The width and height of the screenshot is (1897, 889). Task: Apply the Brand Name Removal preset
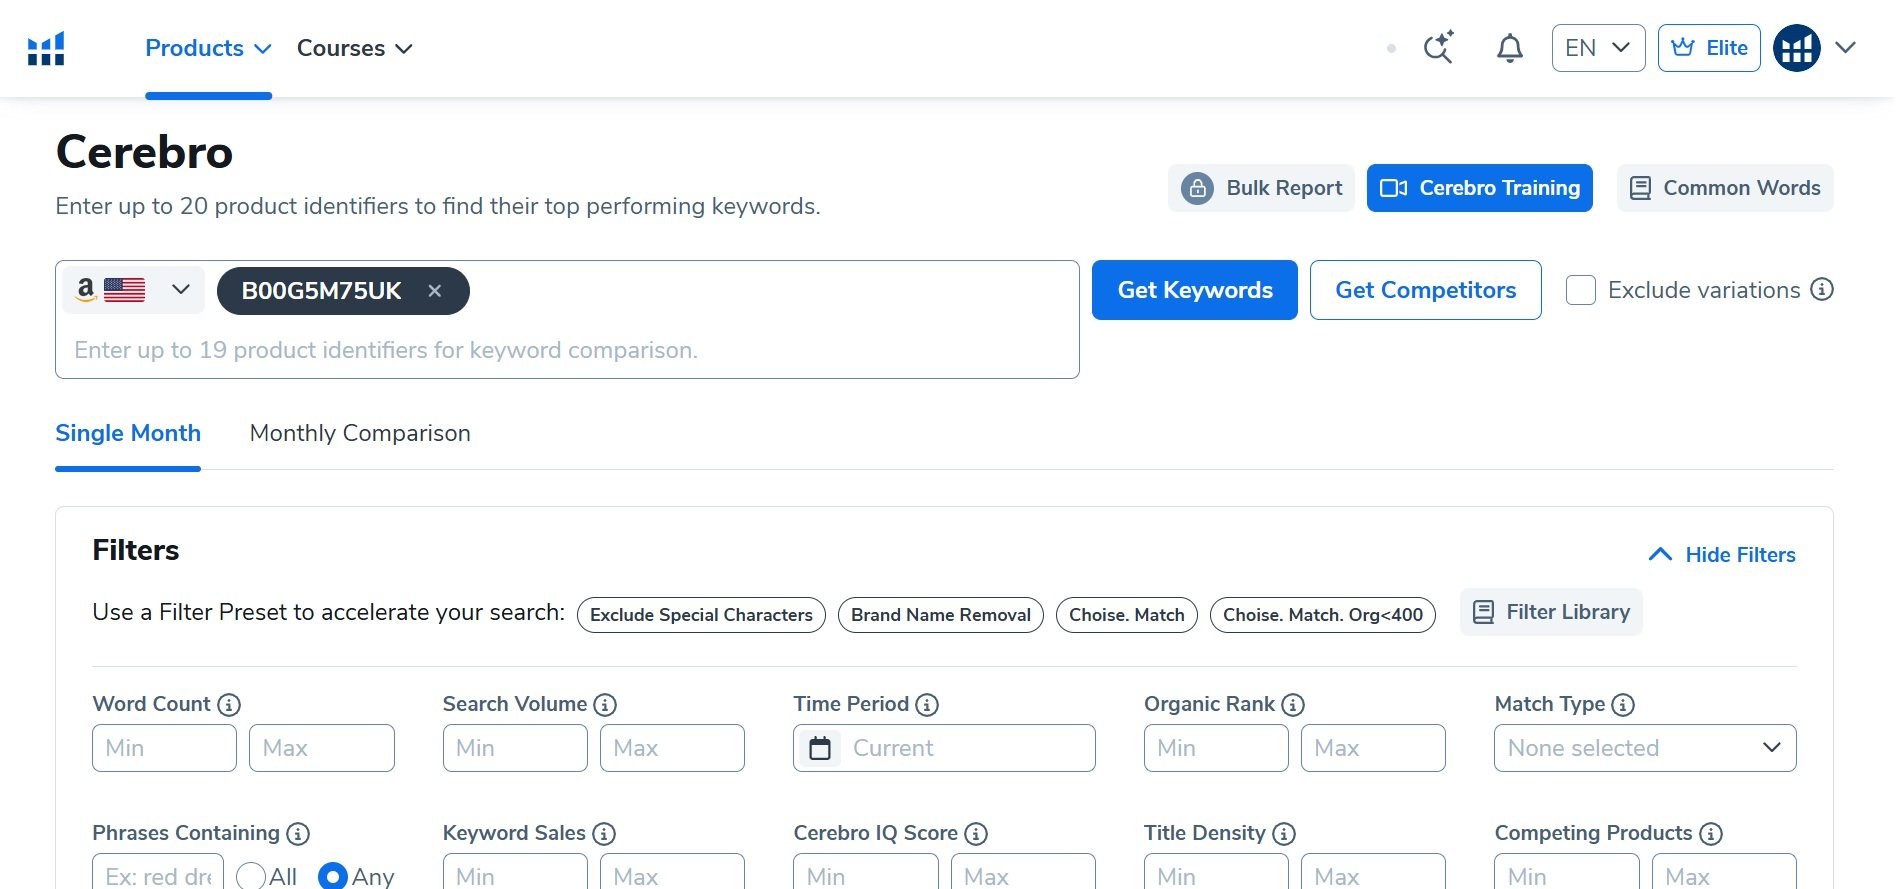[941, 615]
